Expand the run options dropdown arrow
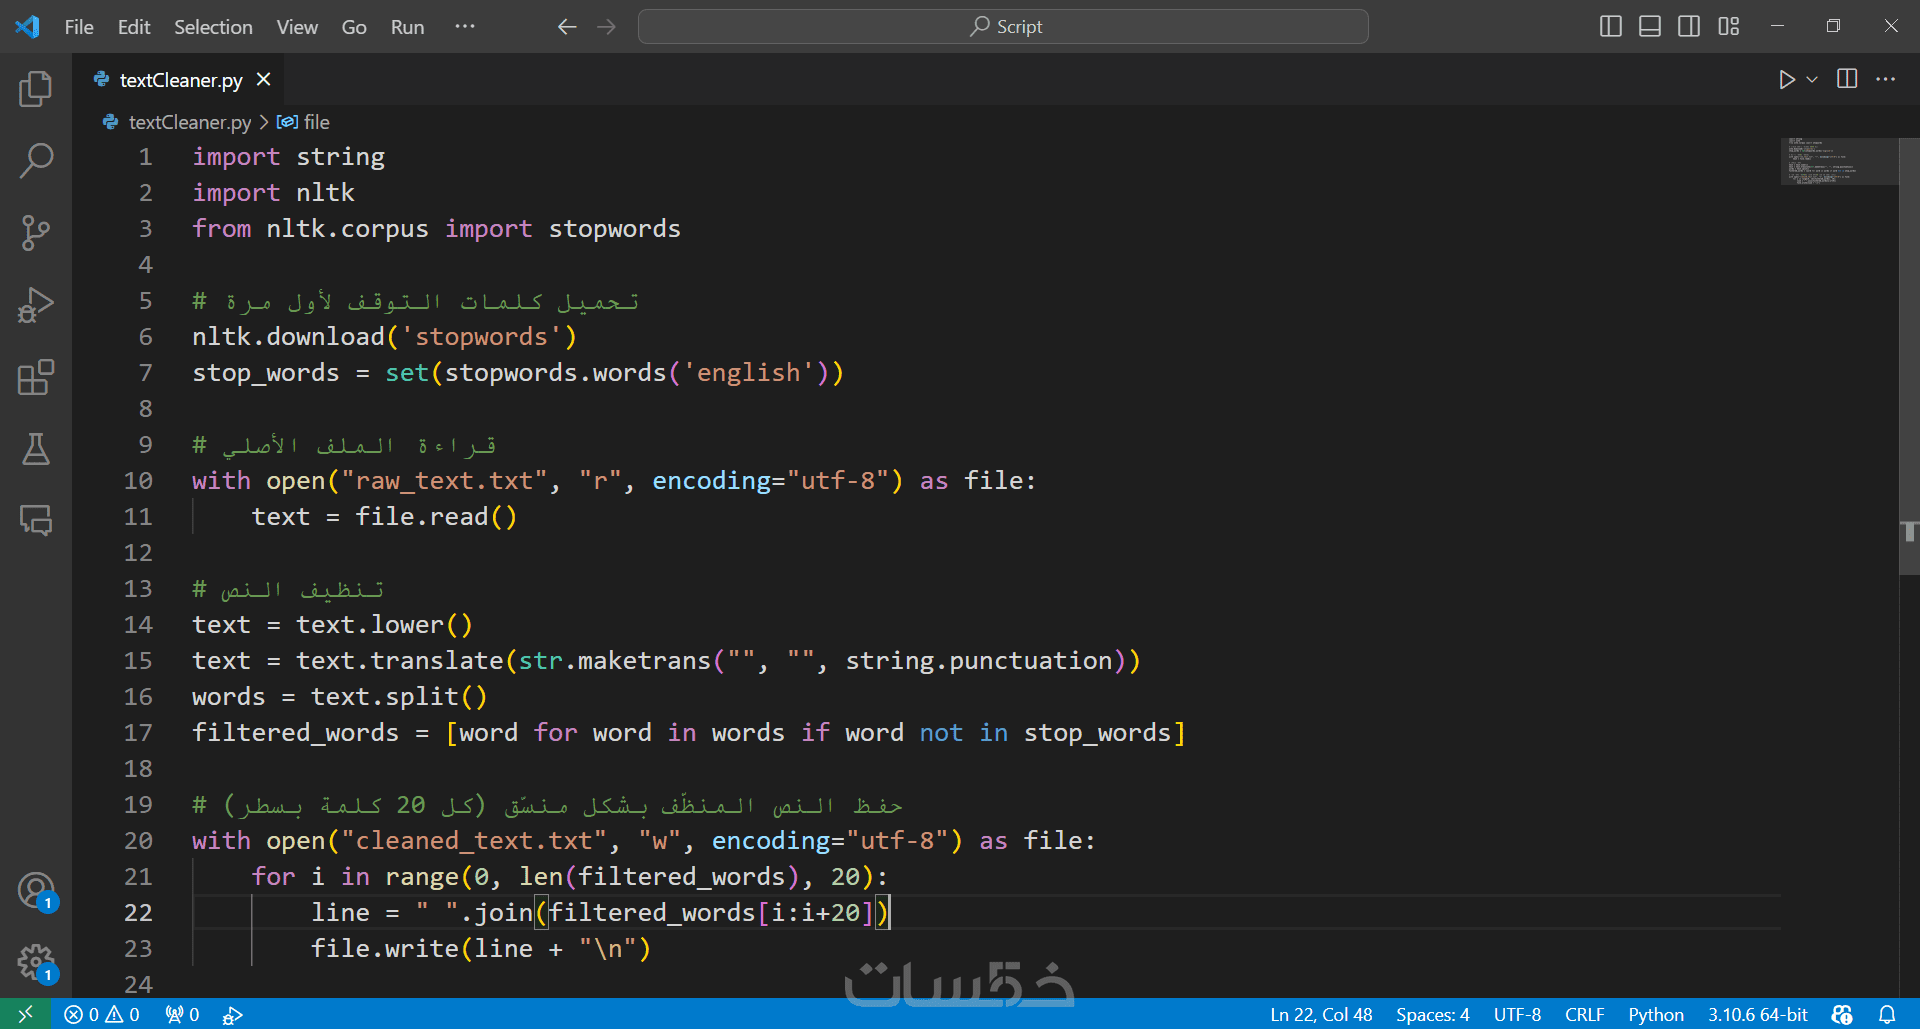This screenshot has height=1029, width=1920. pos(1812,80)
